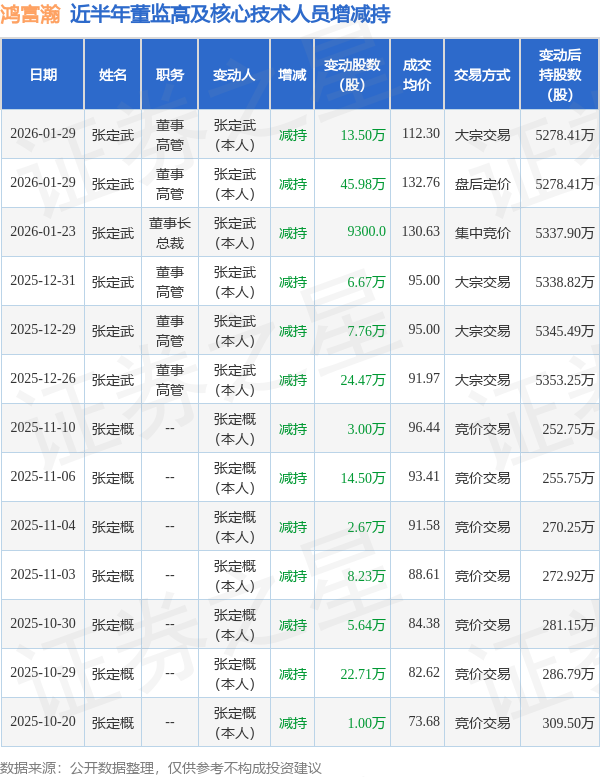Click the date 2025-11-03

(x=43, y=575)
